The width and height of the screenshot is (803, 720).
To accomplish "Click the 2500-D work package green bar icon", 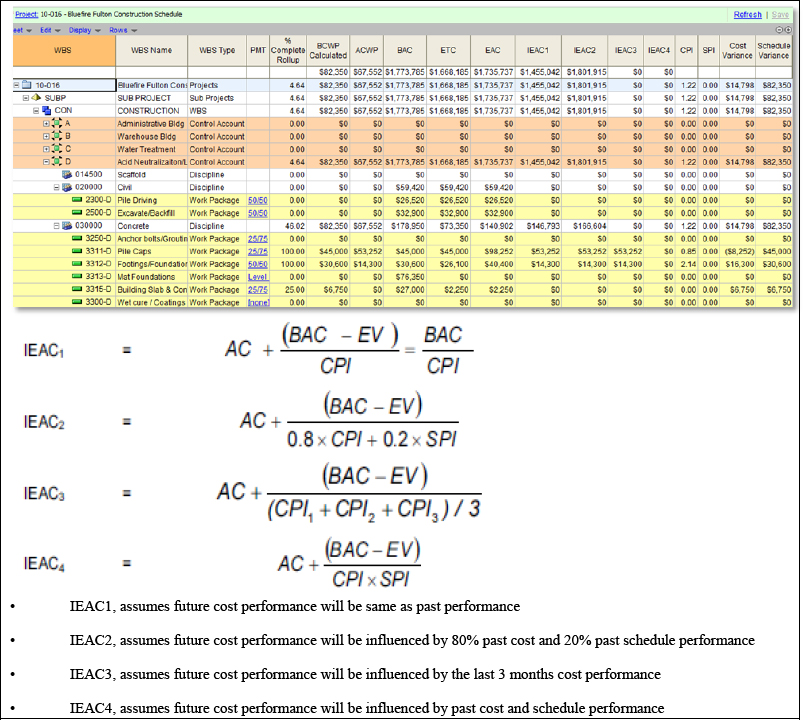I will click(77, 213).
